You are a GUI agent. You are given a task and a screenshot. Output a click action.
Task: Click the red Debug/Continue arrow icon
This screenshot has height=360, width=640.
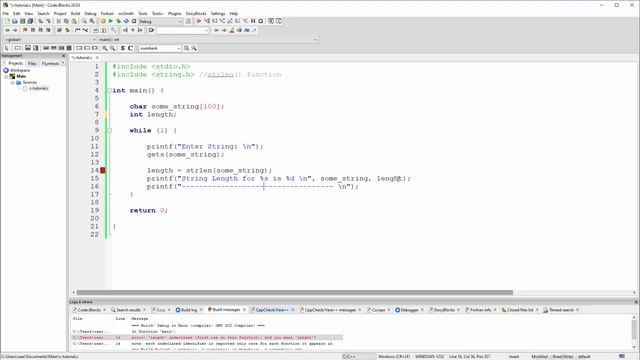click(x=199, y=21)
